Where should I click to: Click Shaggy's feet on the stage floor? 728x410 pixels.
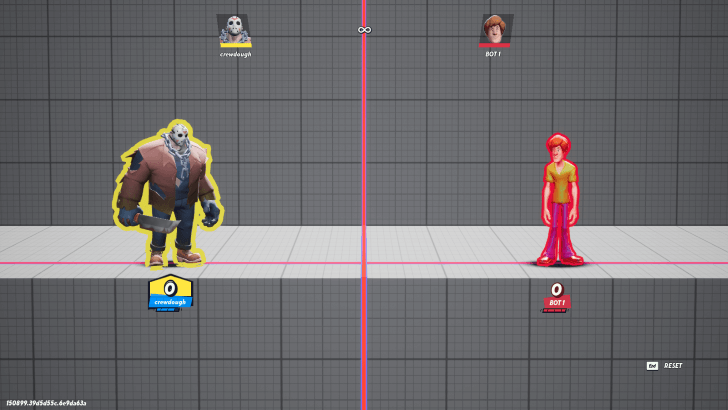pos(559,259)
